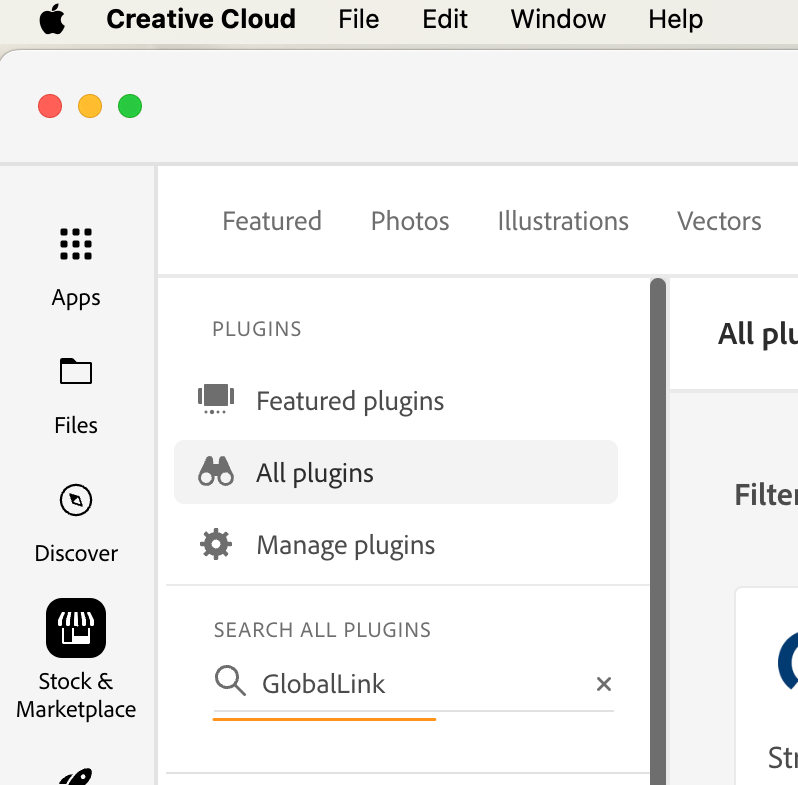Screen dimensions: 798x785
Task: Click the gear icon beside Manage plugins
Action: click(x=216, y=544)
